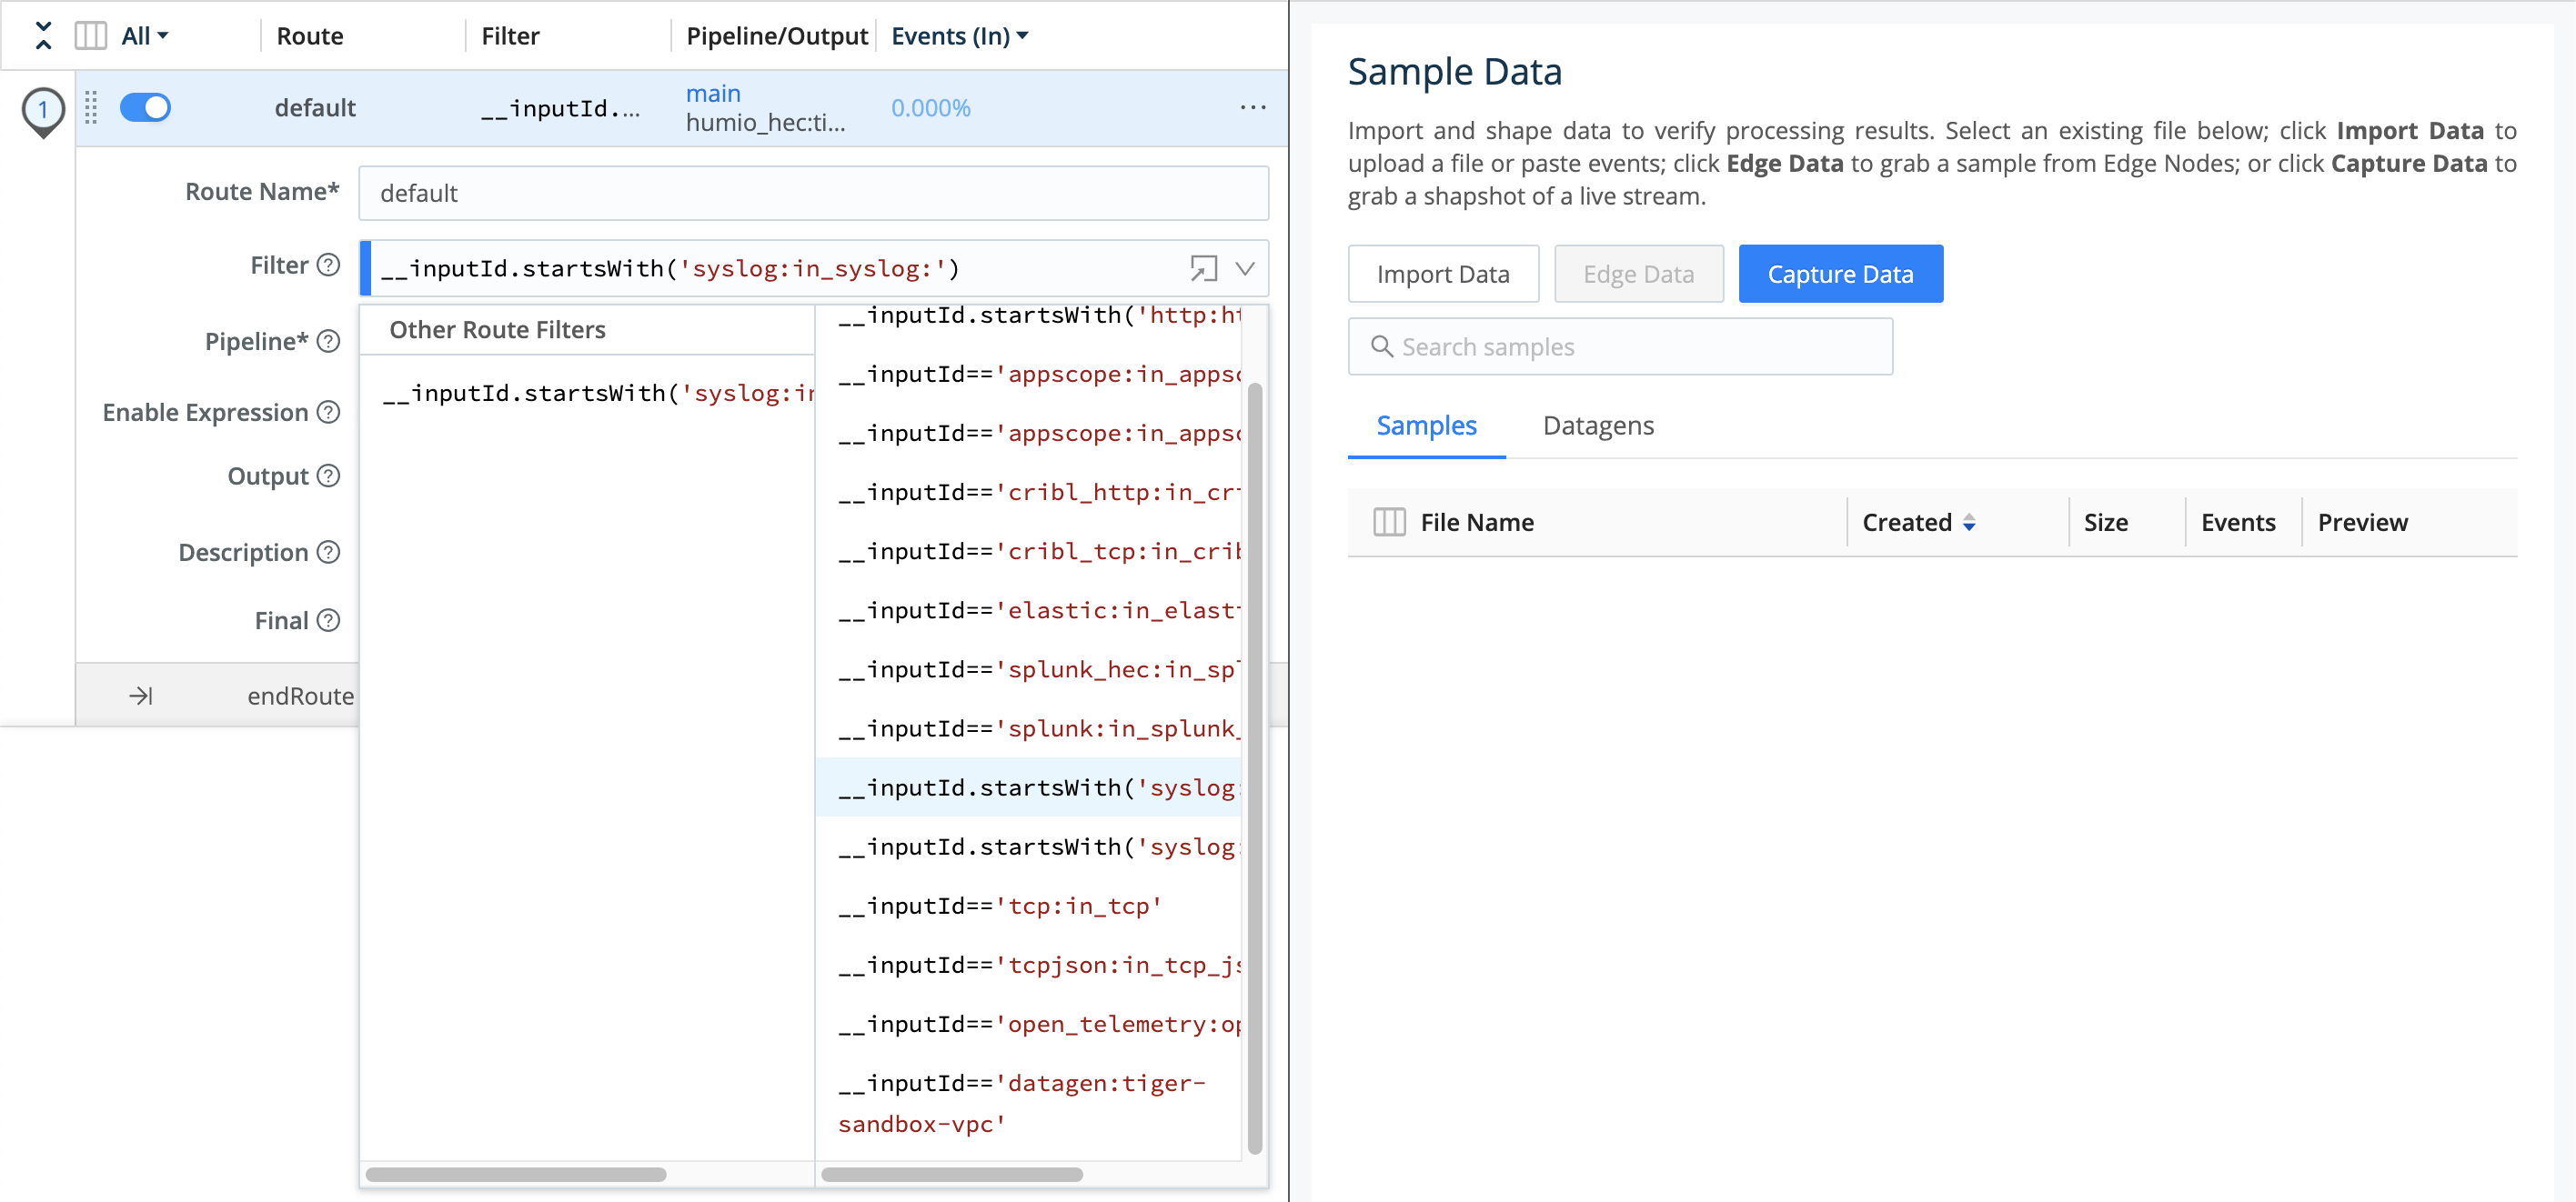Select the Samples tab
Image resolution: width=2576 pixels, height=1202 pixels.
click(x=1426, y=425)
